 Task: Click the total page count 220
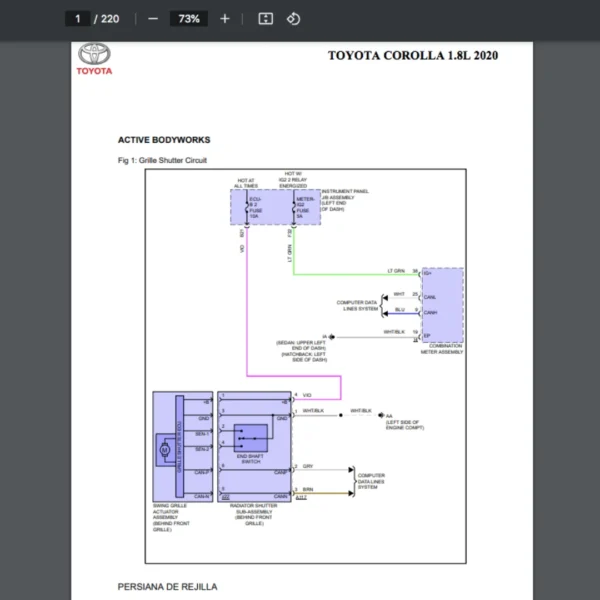110,19
